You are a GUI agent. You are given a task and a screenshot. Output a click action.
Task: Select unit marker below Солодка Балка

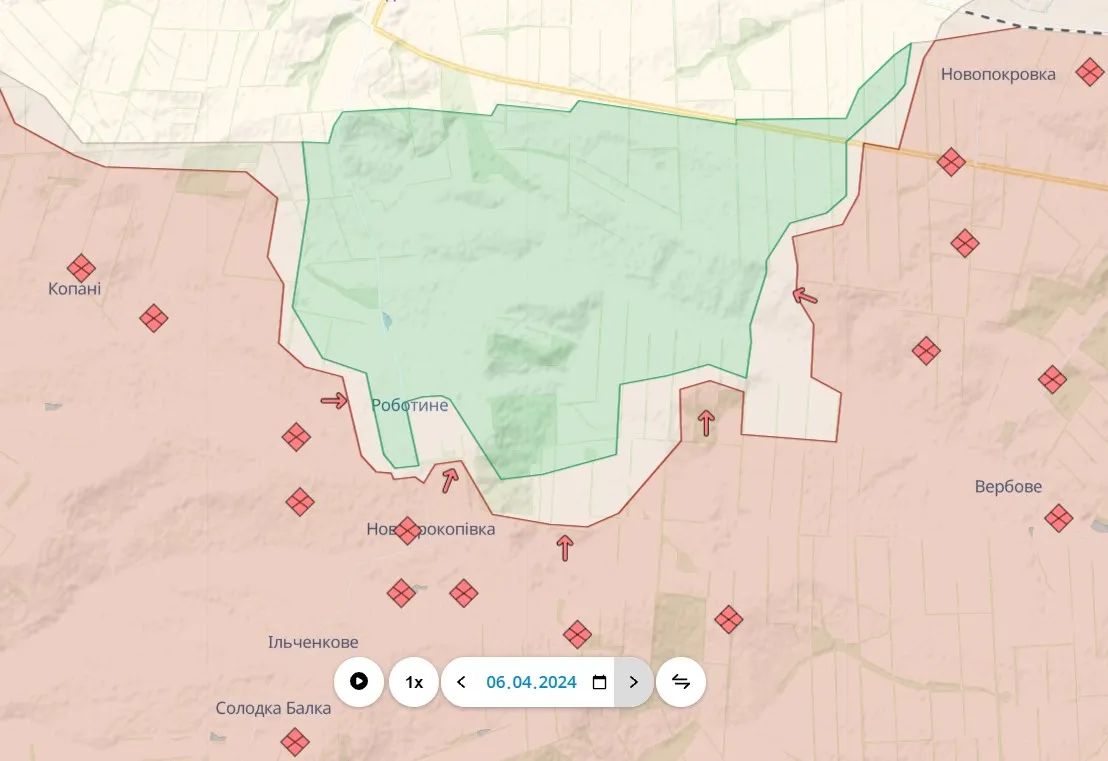pos(294,741)
